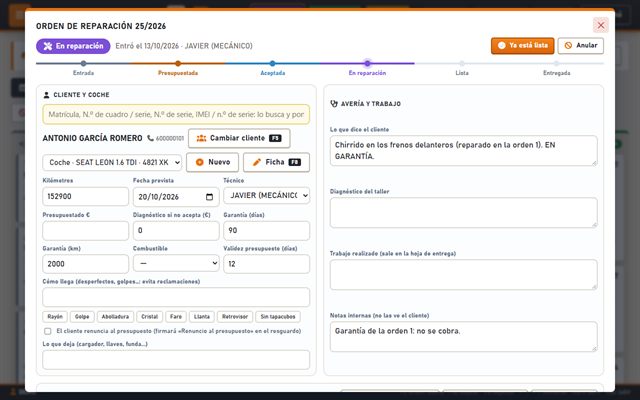
Task: Click customer name Antonio García Romero
Action: coord(92,138)
